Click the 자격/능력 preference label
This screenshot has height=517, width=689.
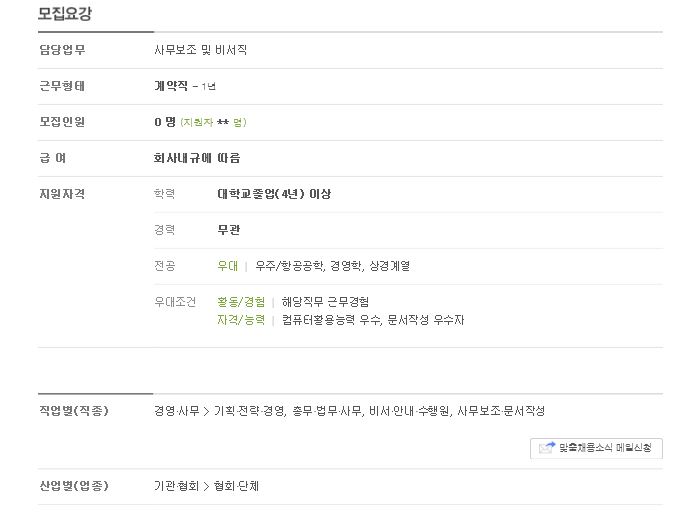[x=241, y=320]
